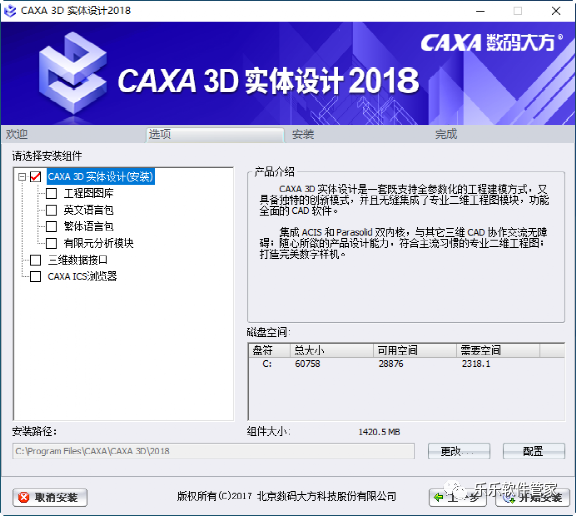Select the 有限元分析模块 tree label
This screenshot has width=576, height=516.
click(98, 243)
